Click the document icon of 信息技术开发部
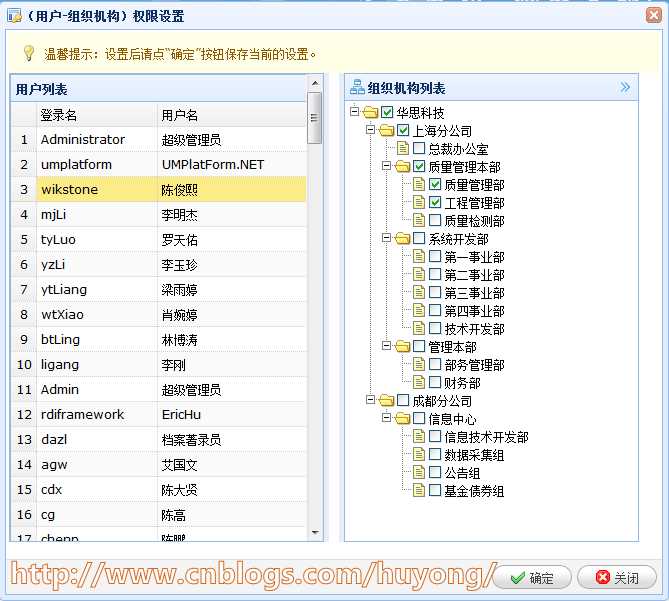The width and height of the screenshot is (669, 601). [x=419, y=436]
